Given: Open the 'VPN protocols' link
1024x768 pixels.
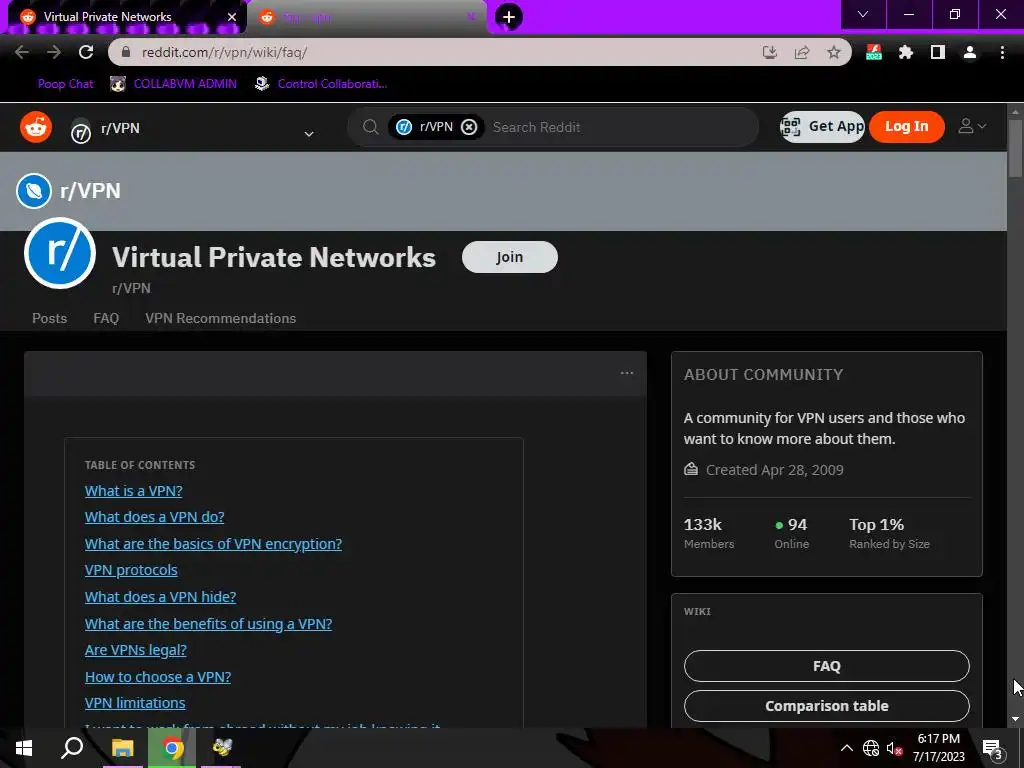Looking at the screenshot, I should [131, 569].
